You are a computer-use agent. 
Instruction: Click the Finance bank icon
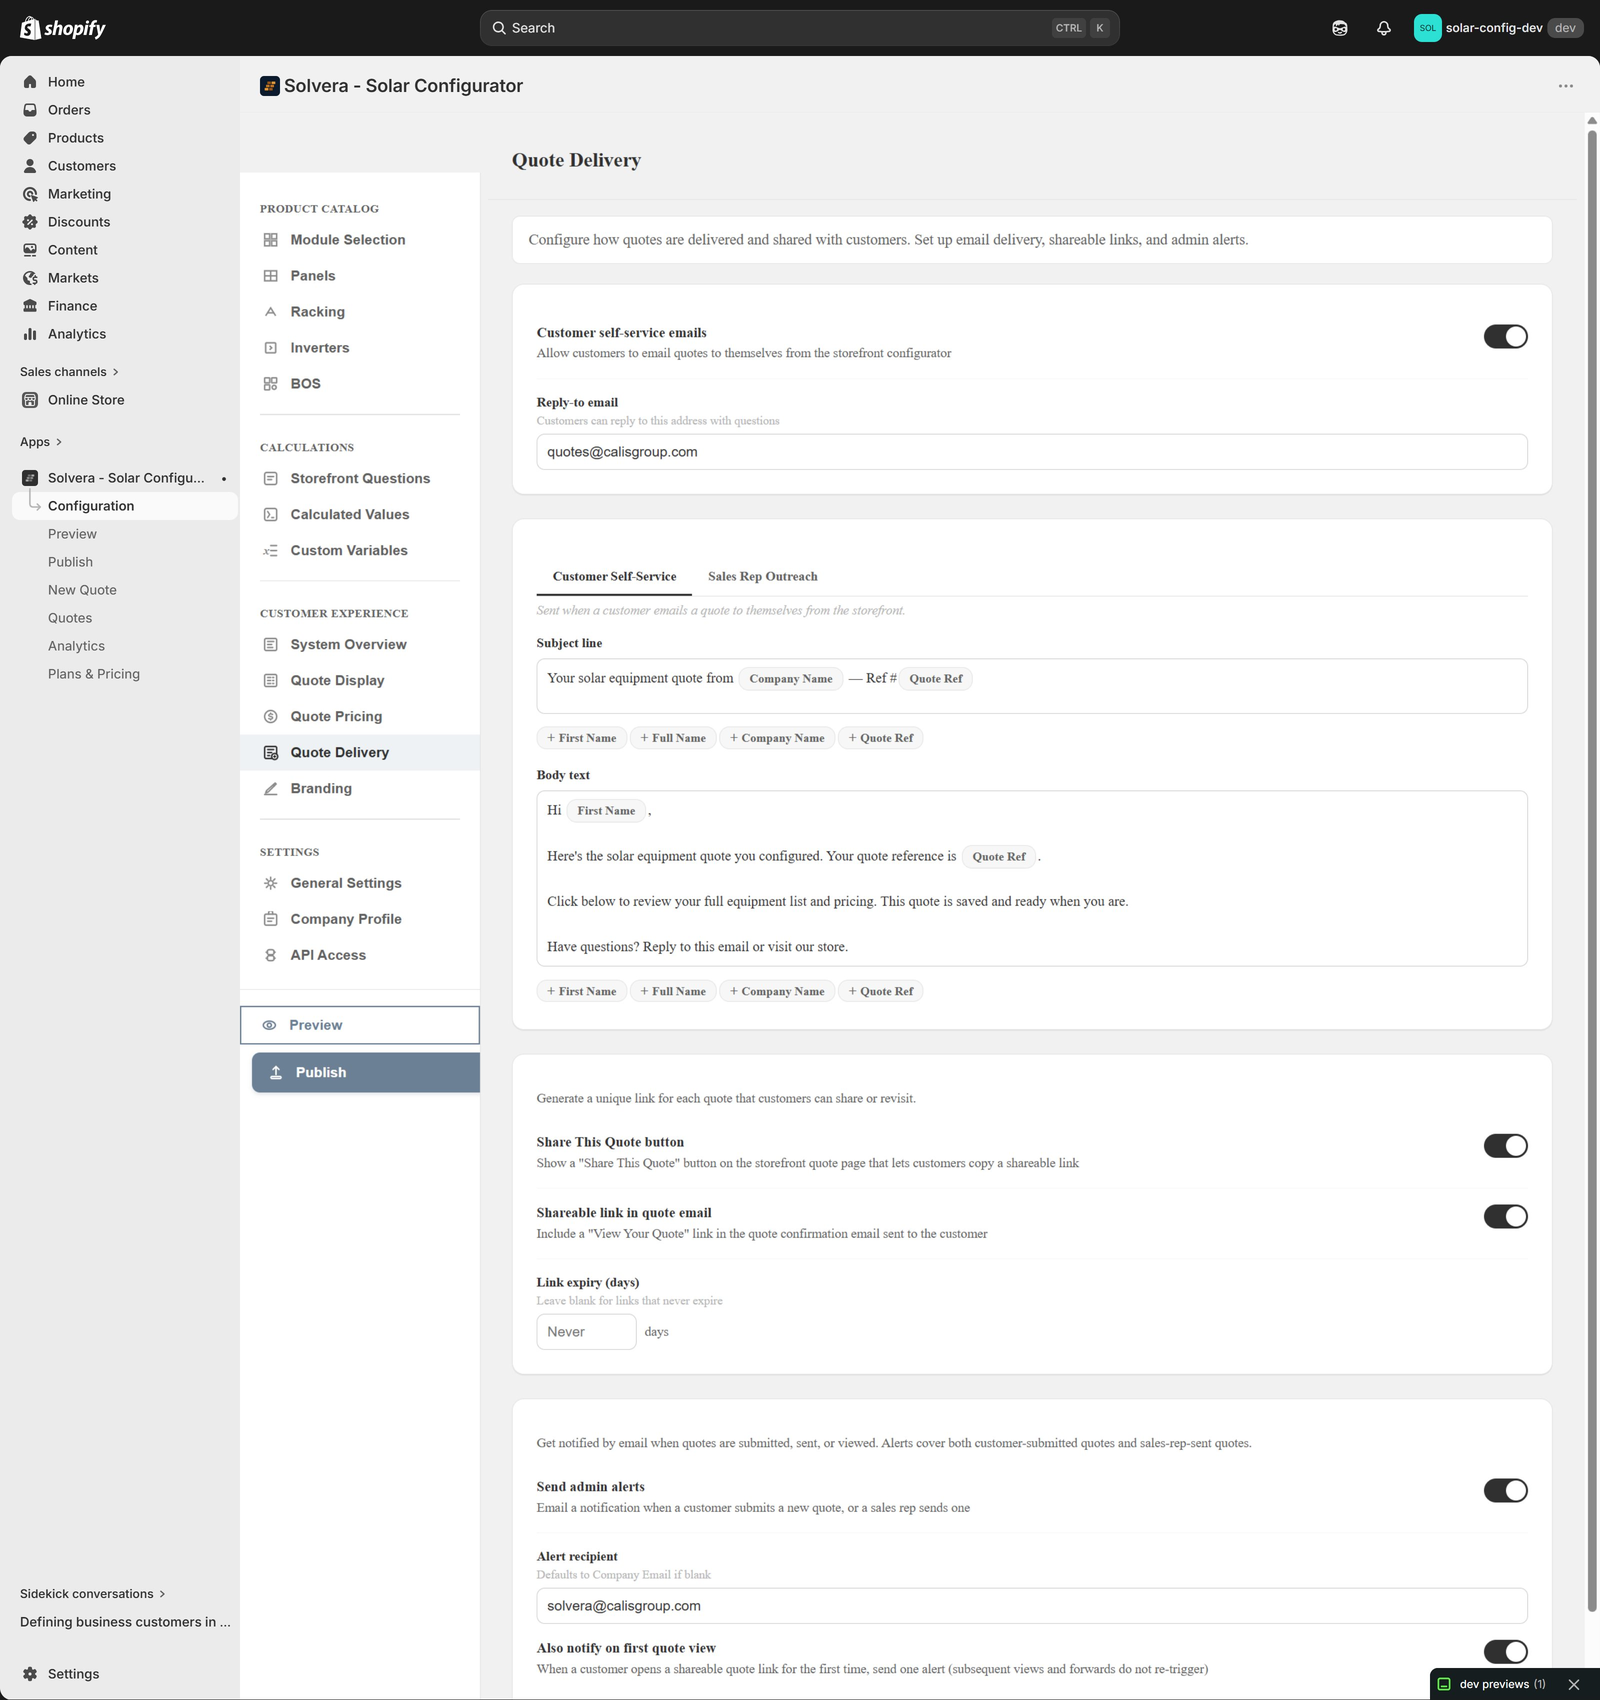30,306
